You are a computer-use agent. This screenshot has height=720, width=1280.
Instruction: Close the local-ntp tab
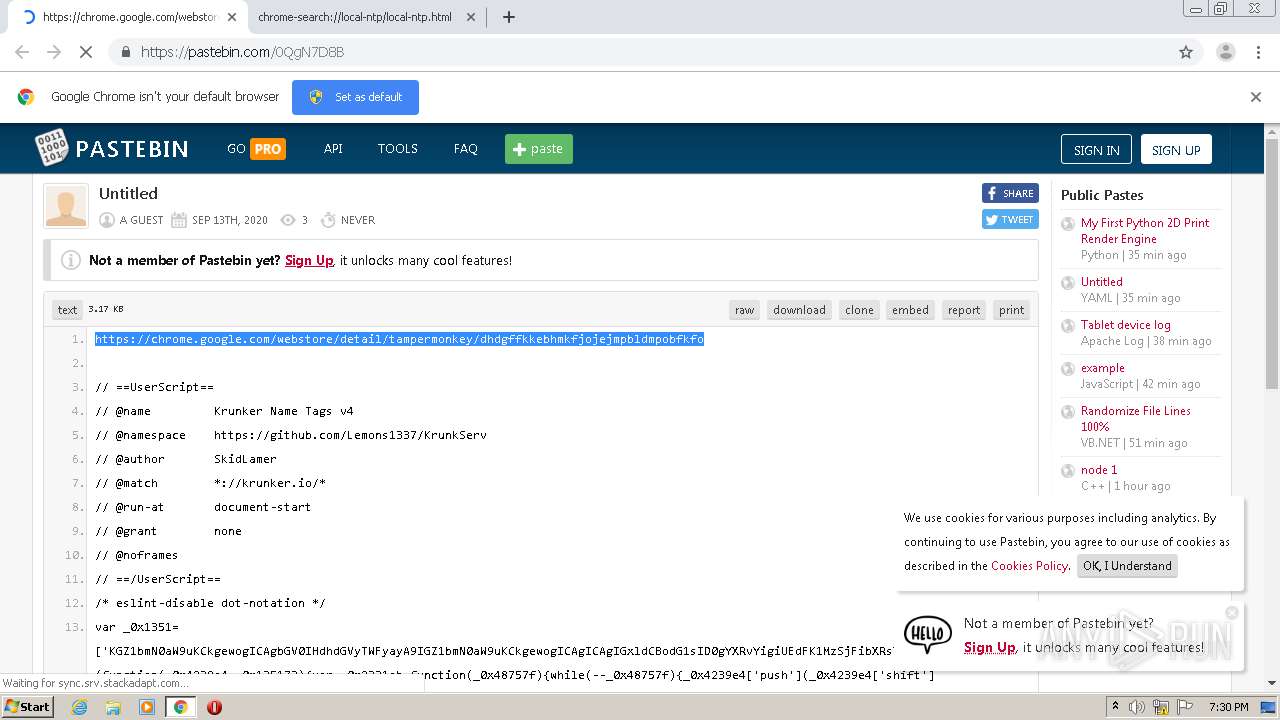tap(472, 17)
